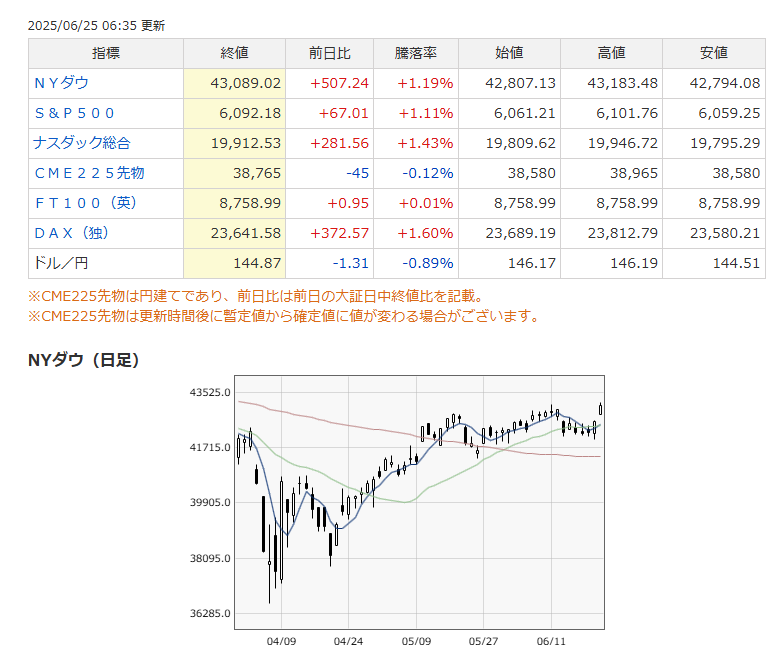Open the ナスダック総合 index link
This screenshot has width=777, height=666.
click(x=82, y=143)
